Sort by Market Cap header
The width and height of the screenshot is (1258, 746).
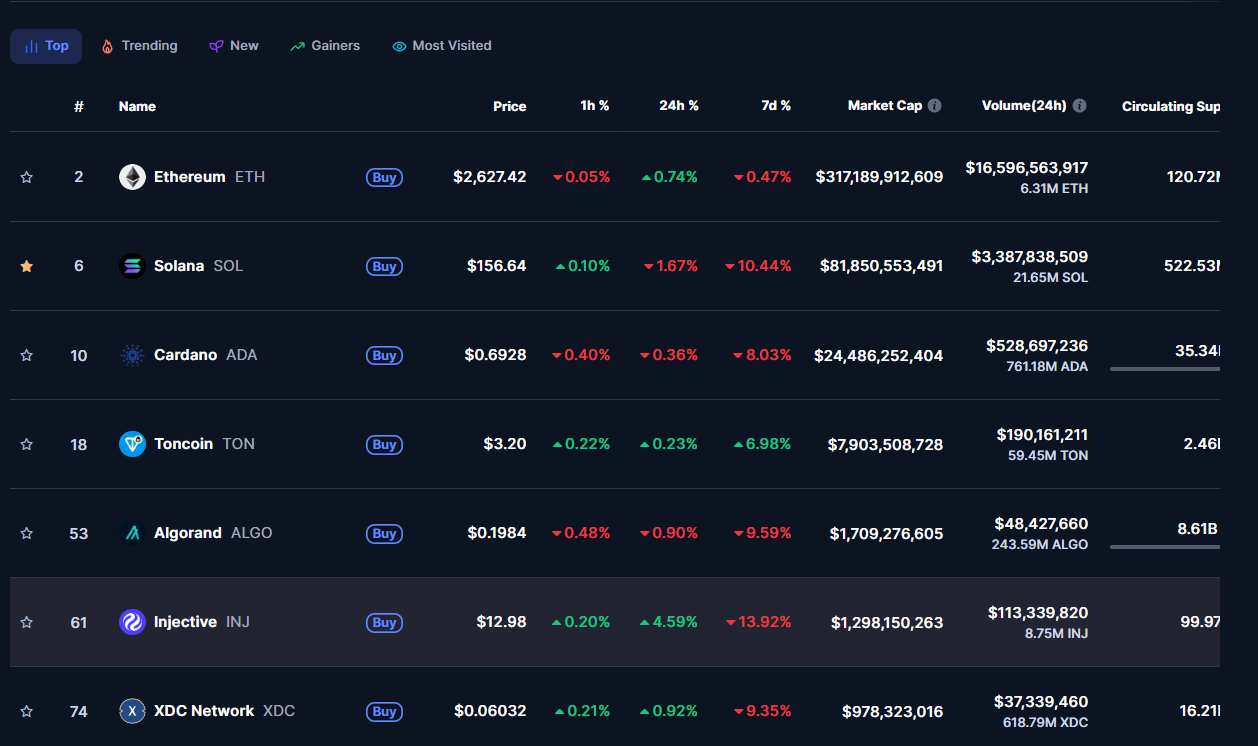[x=885, y=106]
